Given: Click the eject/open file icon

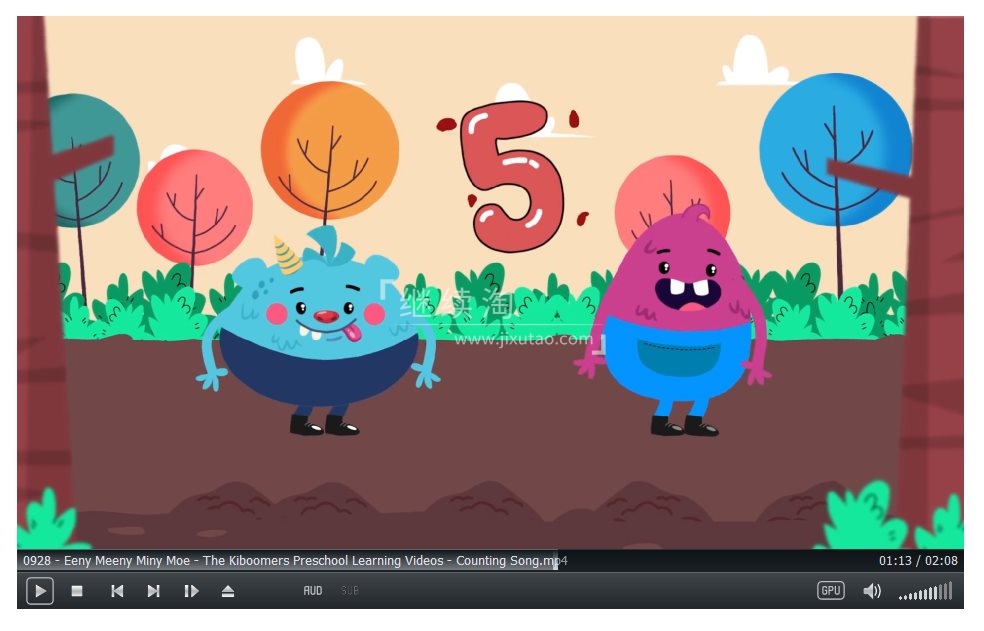Looking at the screenshot, I should (228, 591).
